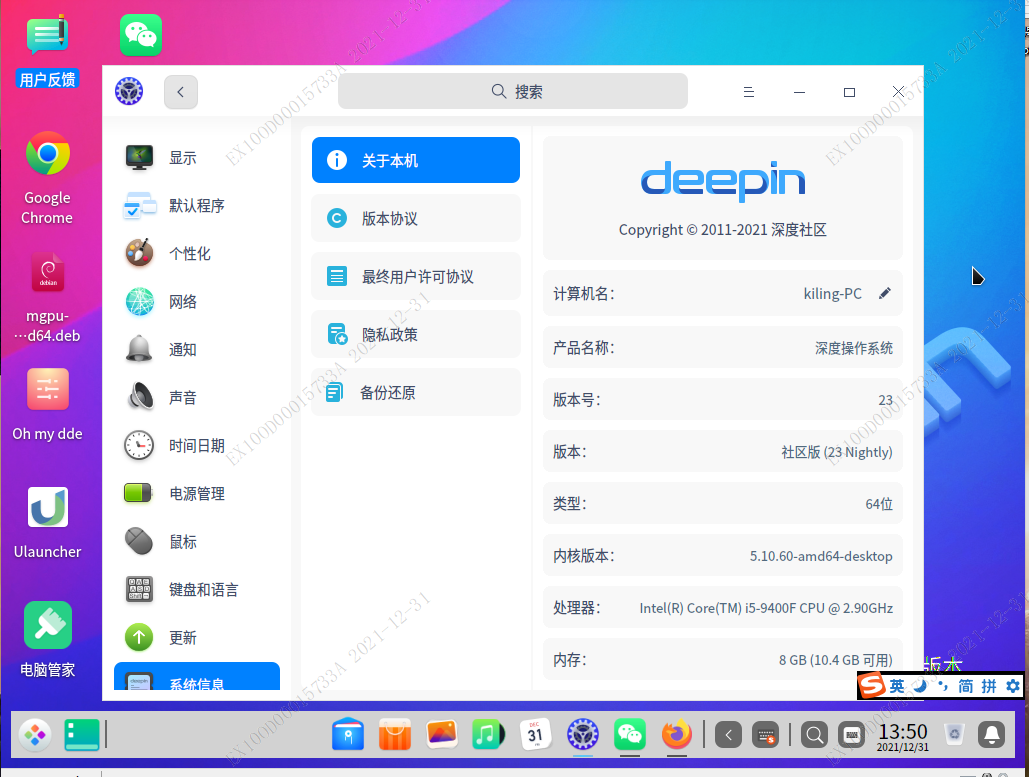Collapse the tray with the taskbar chevron
This screenshot has width=1029, height=777.
pyautogui.click(x=727, y=735)
